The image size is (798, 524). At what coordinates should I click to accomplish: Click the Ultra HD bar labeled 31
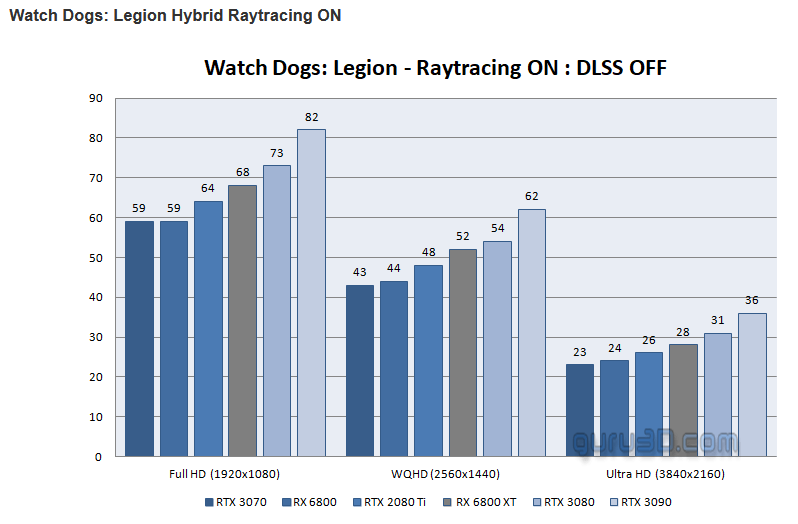718,395
